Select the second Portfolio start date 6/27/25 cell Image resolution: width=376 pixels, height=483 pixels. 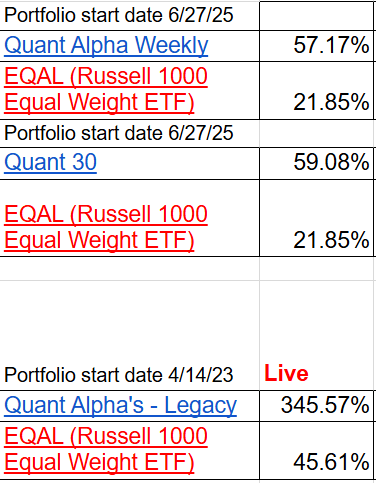(x=130, y=134)
